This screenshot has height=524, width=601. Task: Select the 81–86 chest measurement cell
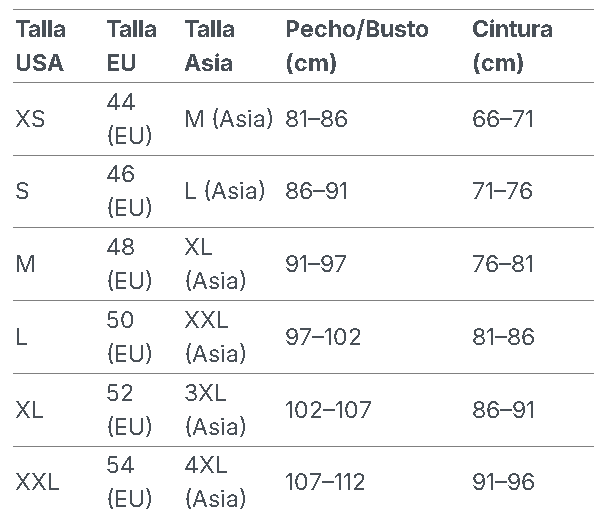coord(316,119)
